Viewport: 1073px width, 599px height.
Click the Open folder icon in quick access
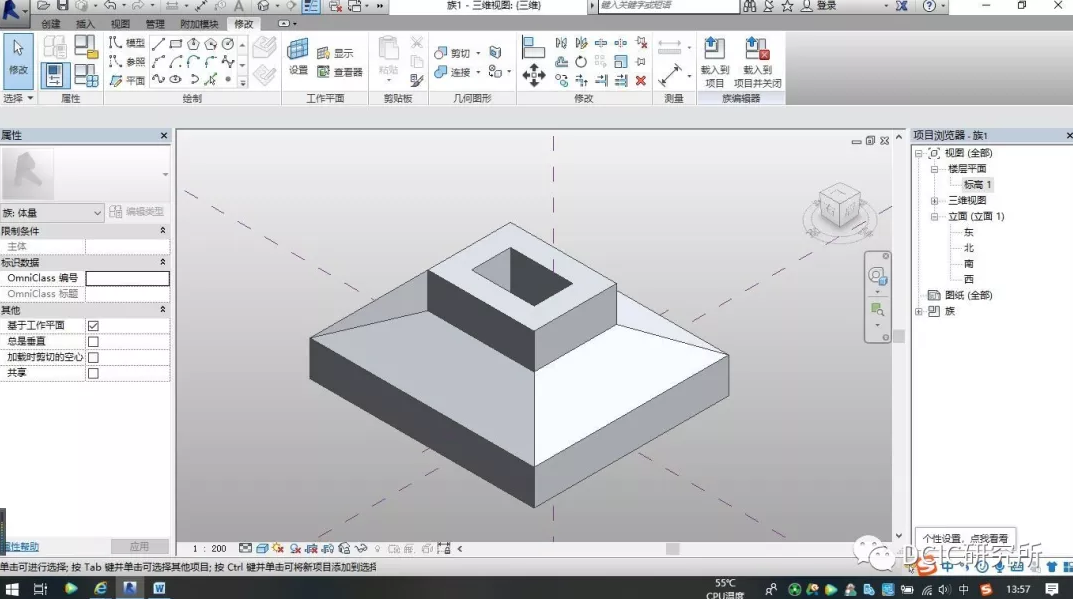pos(43,5)
